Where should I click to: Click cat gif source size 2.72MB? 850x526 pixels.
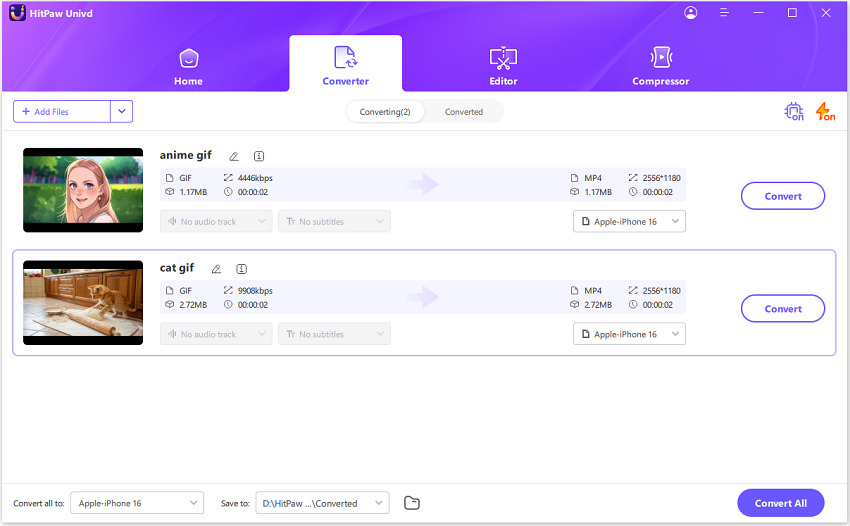194,305
